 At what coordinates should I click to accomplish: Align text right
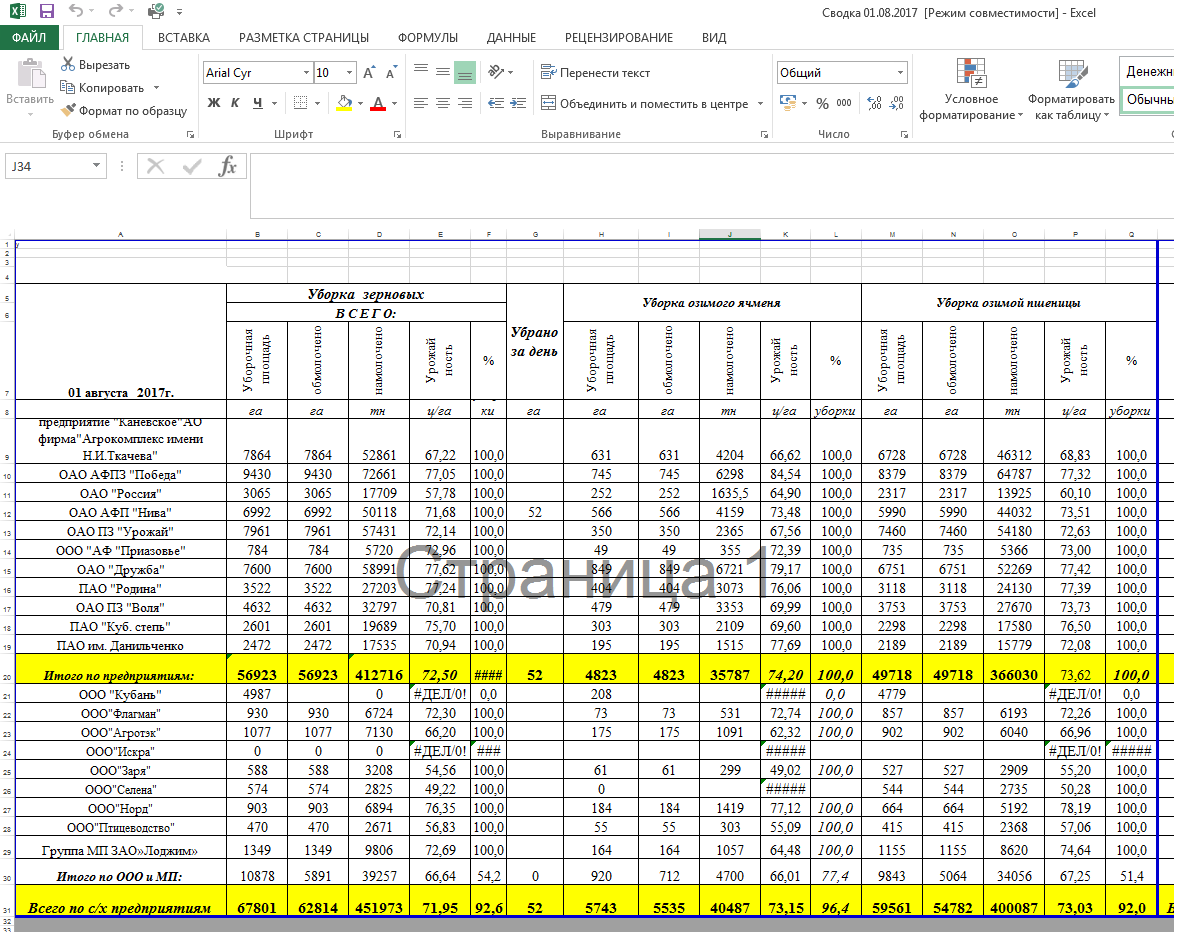pyautogui.click(x=464, y=103)
